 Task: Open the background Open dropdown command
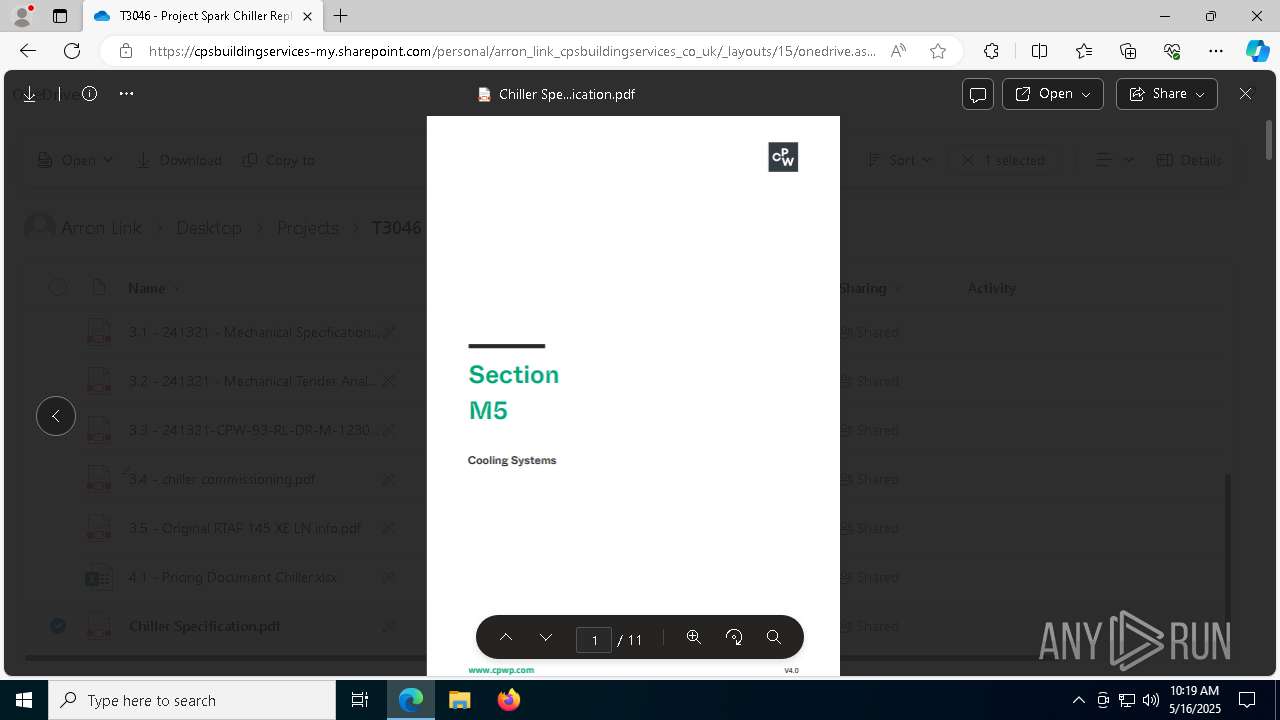click(76, 160)
